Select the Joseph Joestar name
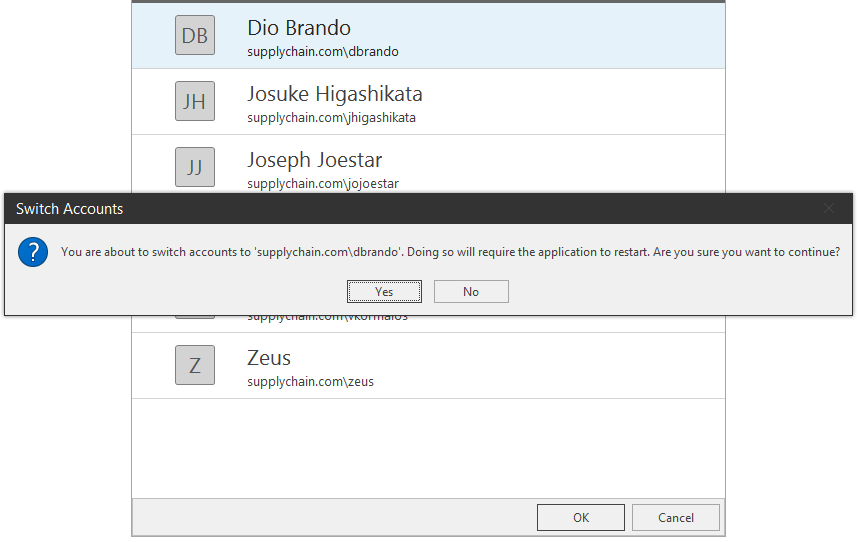The height and width of the screenshot is (542, 858). [x=315, y=160]
